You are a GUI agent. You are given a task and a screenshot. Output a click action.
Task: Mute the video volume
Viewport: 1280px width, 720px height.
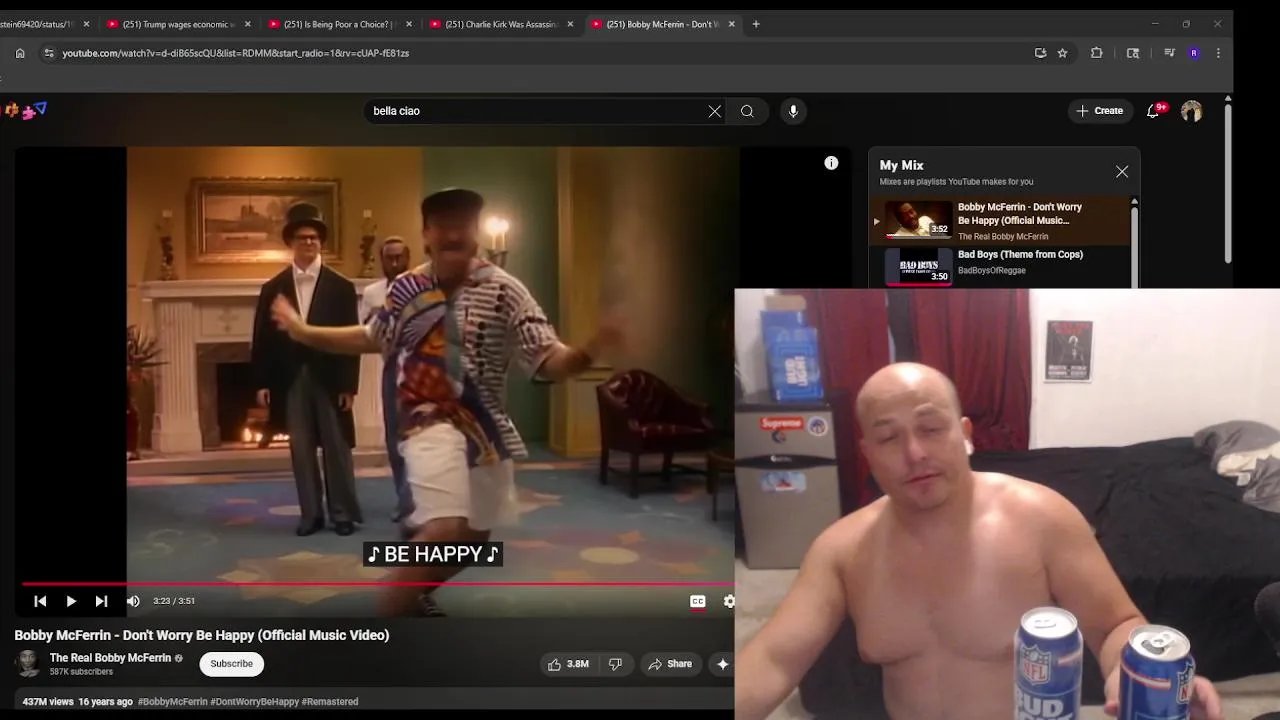[x=133, y=601]
